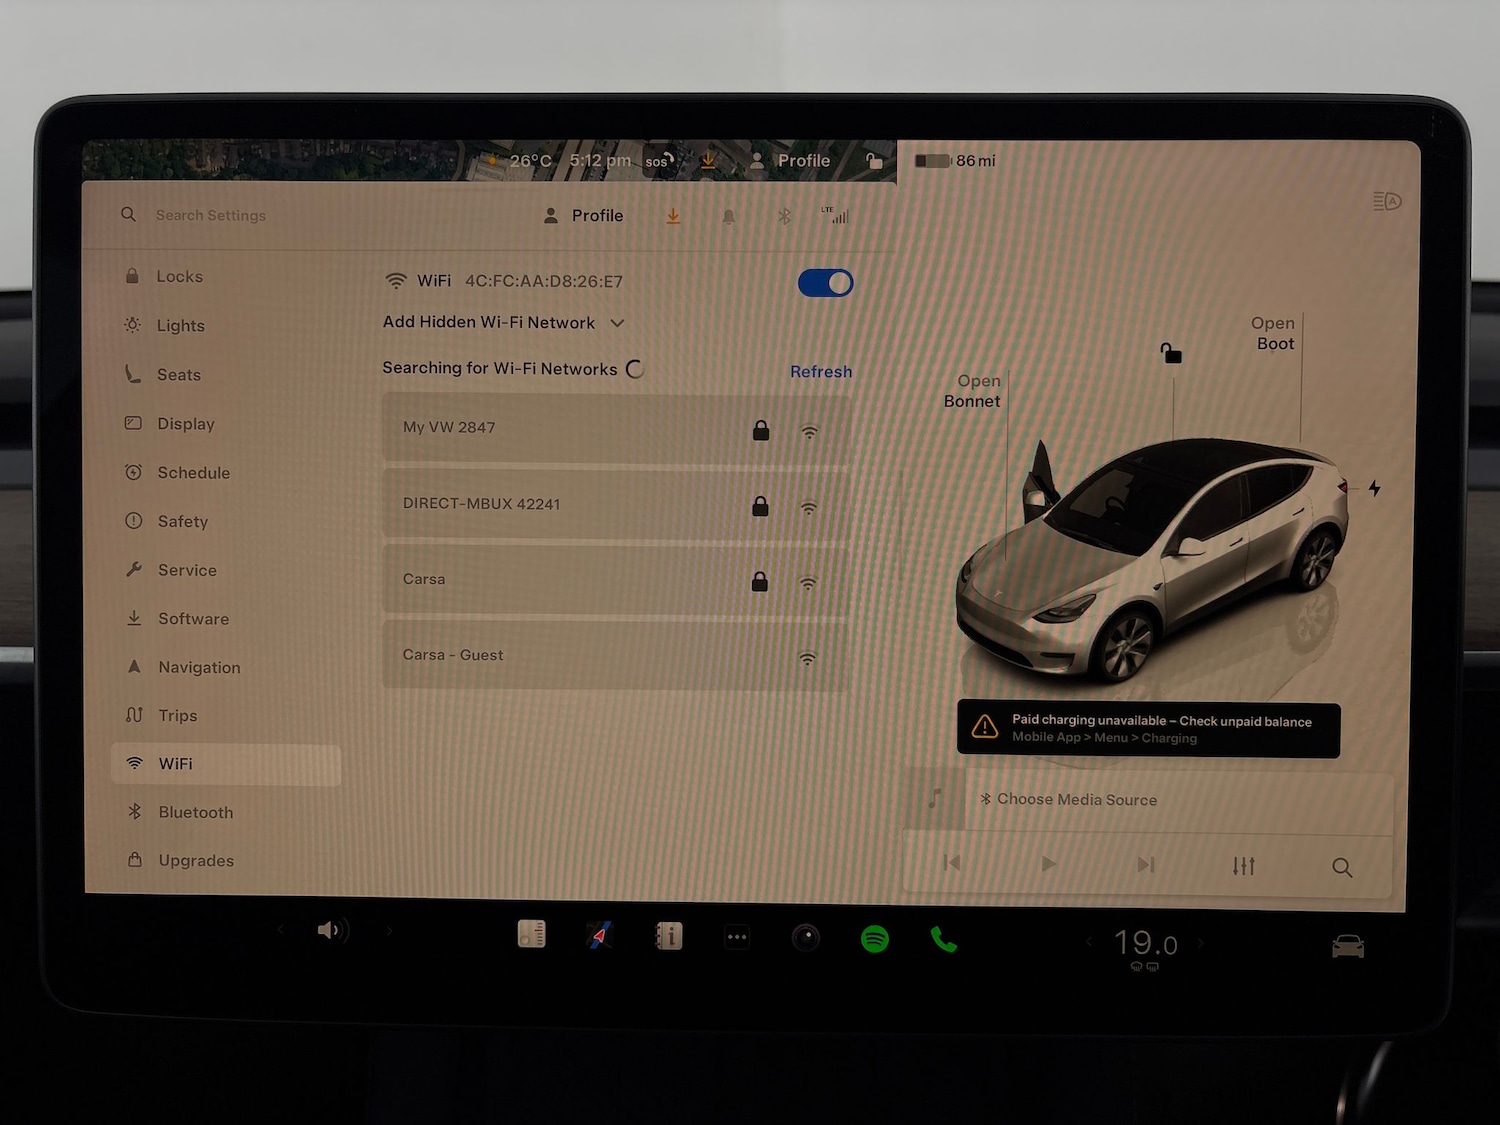1500x1125 pixels.
Task: Play media
Action: (x=1048, y=863)
